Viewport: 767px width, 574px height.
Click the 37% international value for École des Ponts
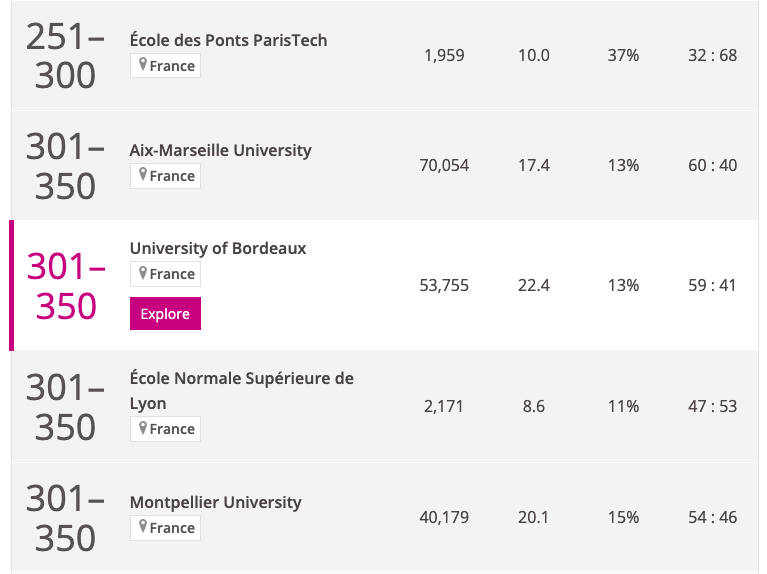point(623,55)
